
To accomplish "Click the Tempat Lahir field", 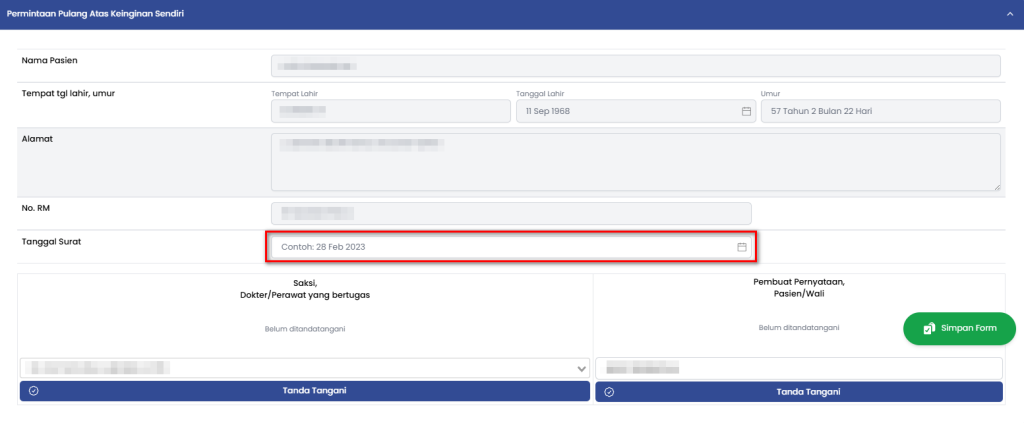I will 390,111.
